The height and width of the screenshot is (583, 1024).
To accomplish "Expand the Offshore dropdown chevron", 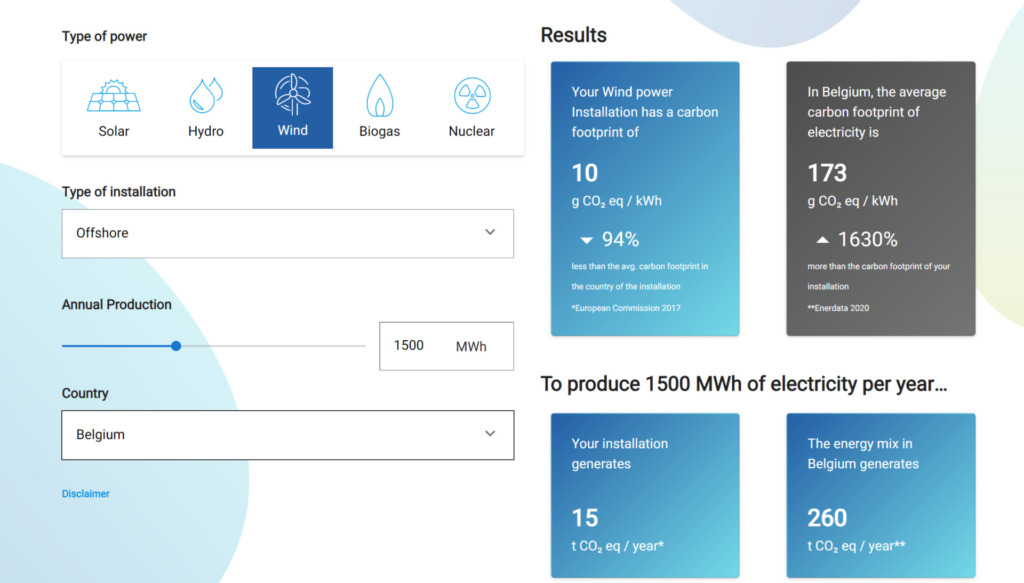I will pyautogui.click(x=490, y=232).
